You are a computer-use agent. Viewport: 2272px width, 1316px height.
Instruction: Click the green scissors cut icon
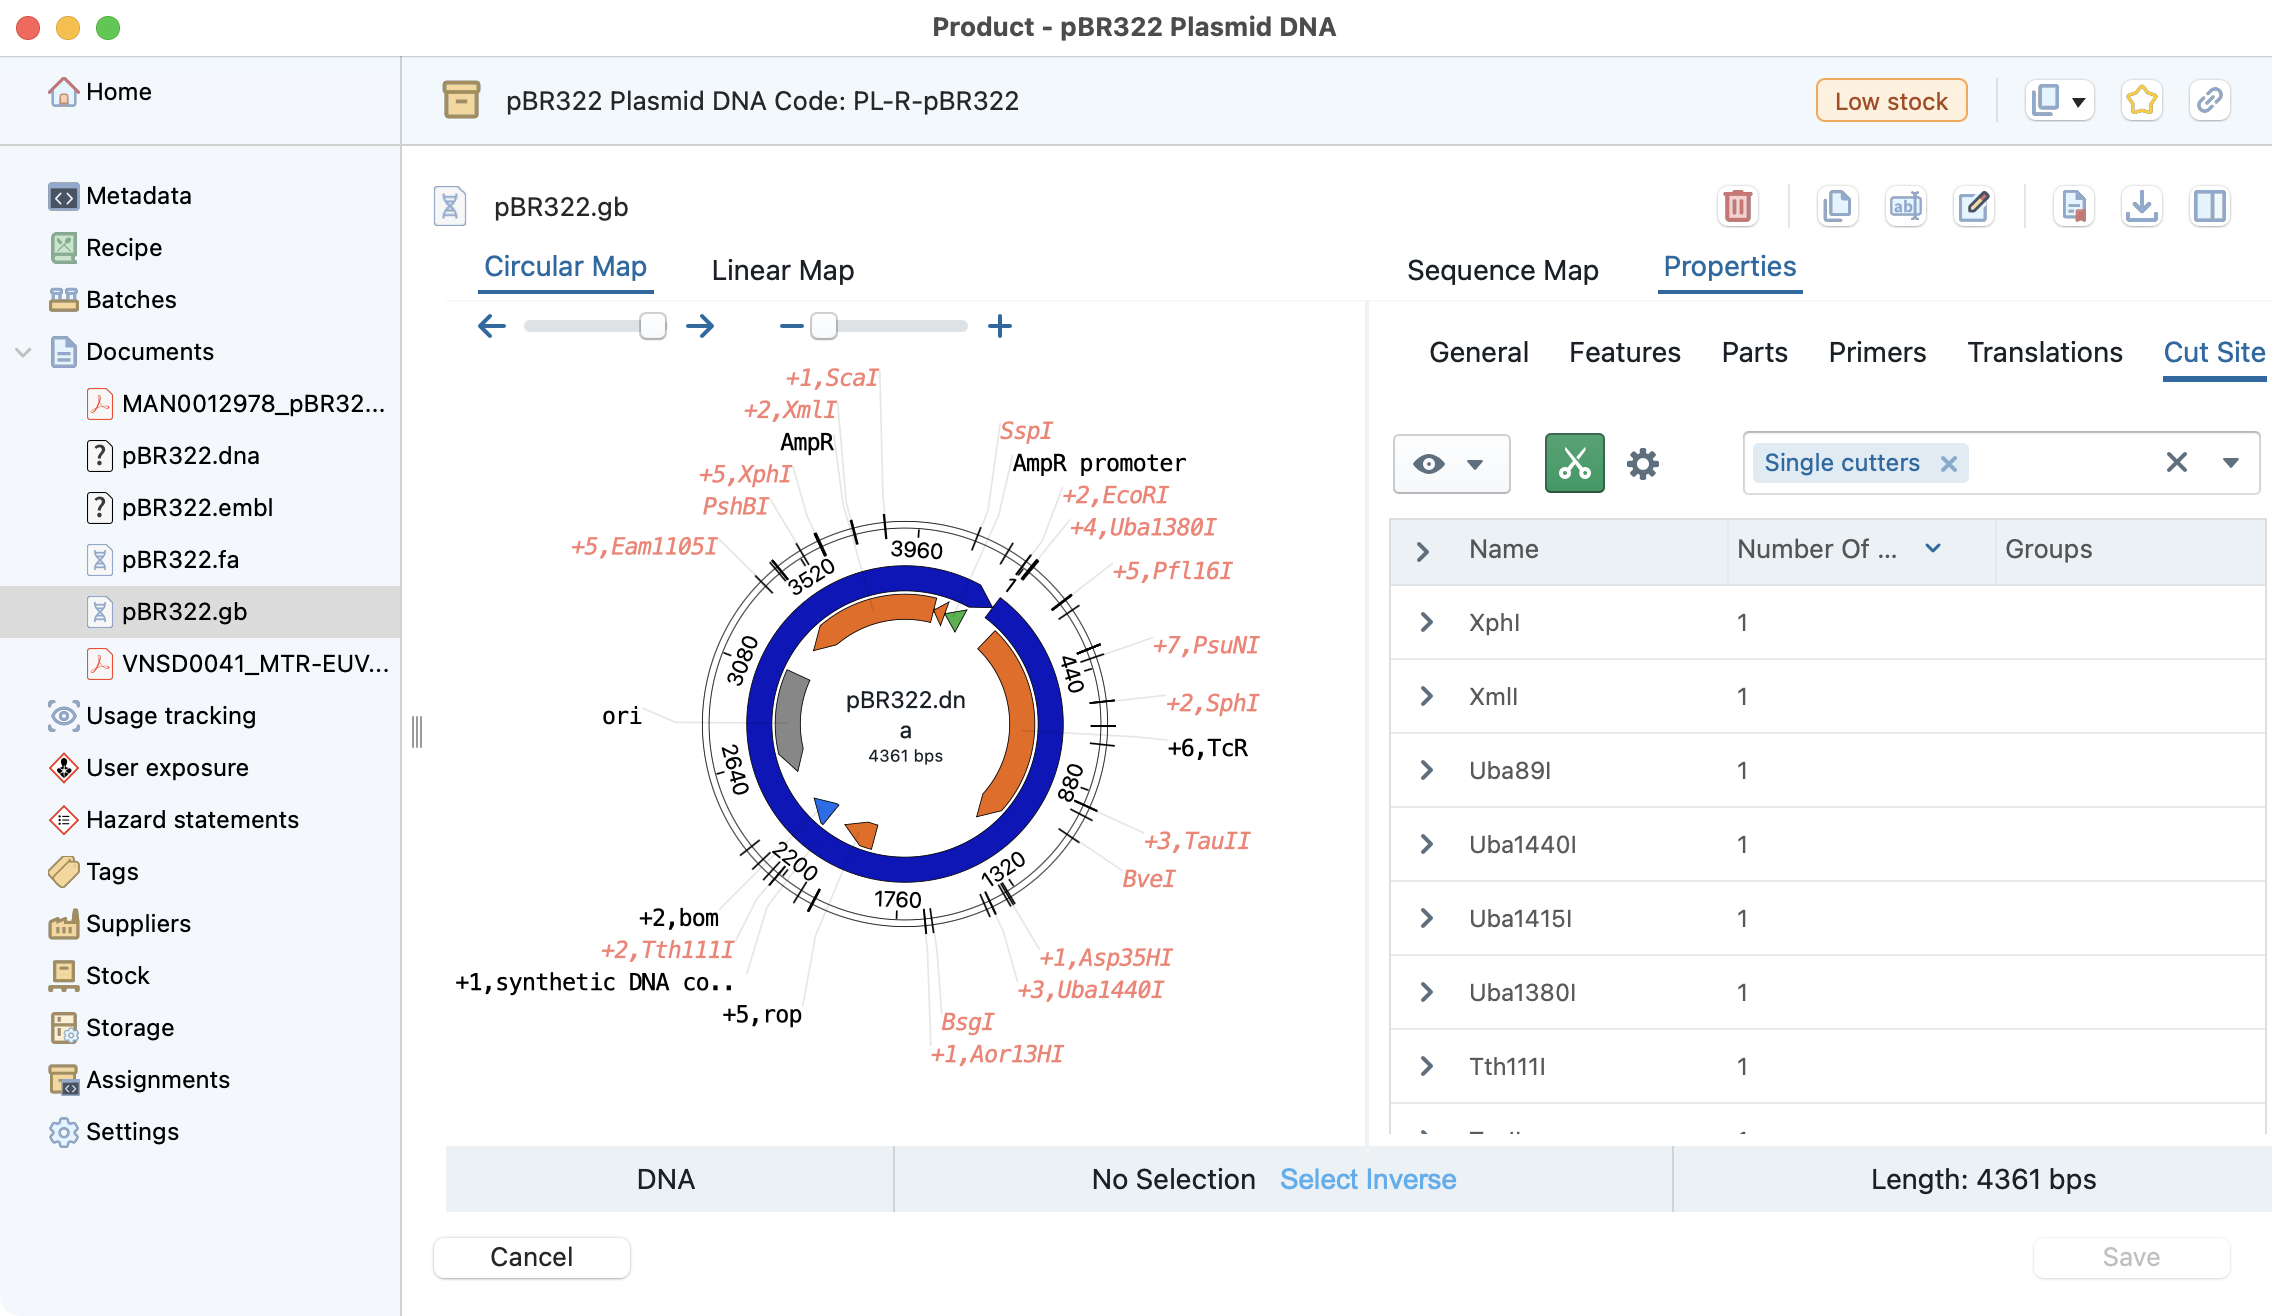(x=1574, y=463)
